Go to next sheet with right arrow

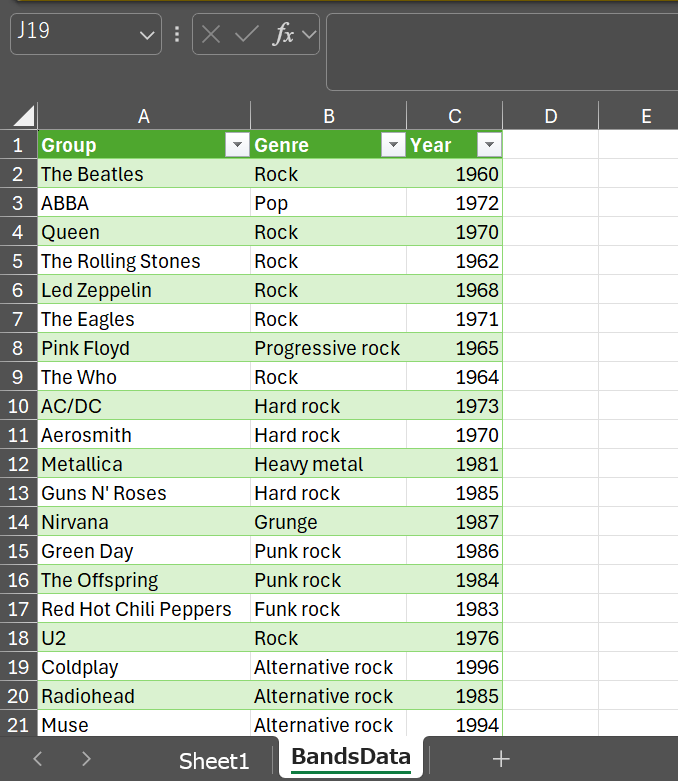tap(86, 759)
